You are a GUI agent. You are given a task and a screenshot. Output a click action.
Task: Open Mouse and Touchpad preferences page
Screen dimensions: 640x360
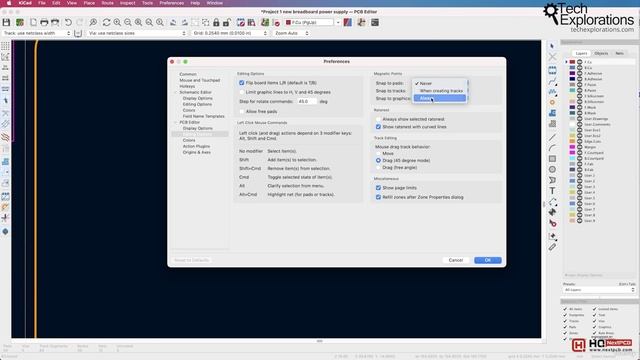click(200, 80)
